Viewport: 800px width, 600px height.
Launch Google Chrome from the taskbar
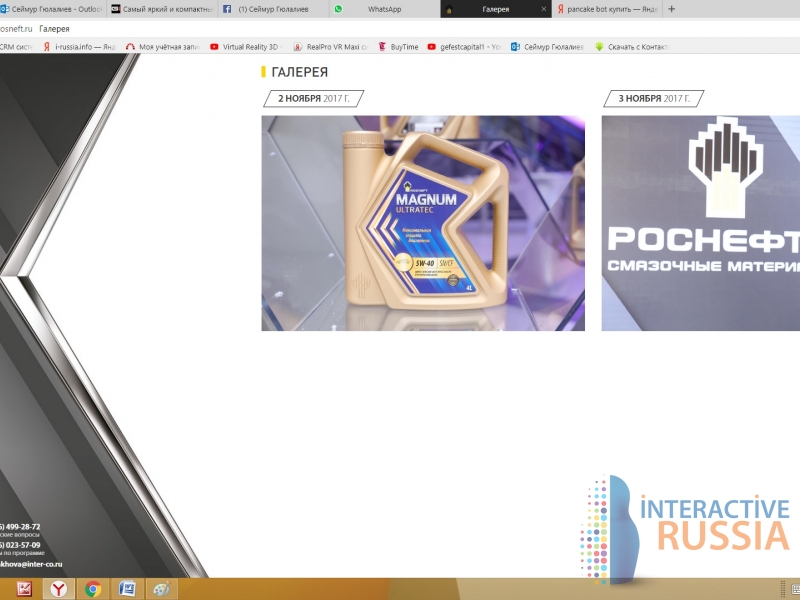pyautogui.click(x=93, y=590)
